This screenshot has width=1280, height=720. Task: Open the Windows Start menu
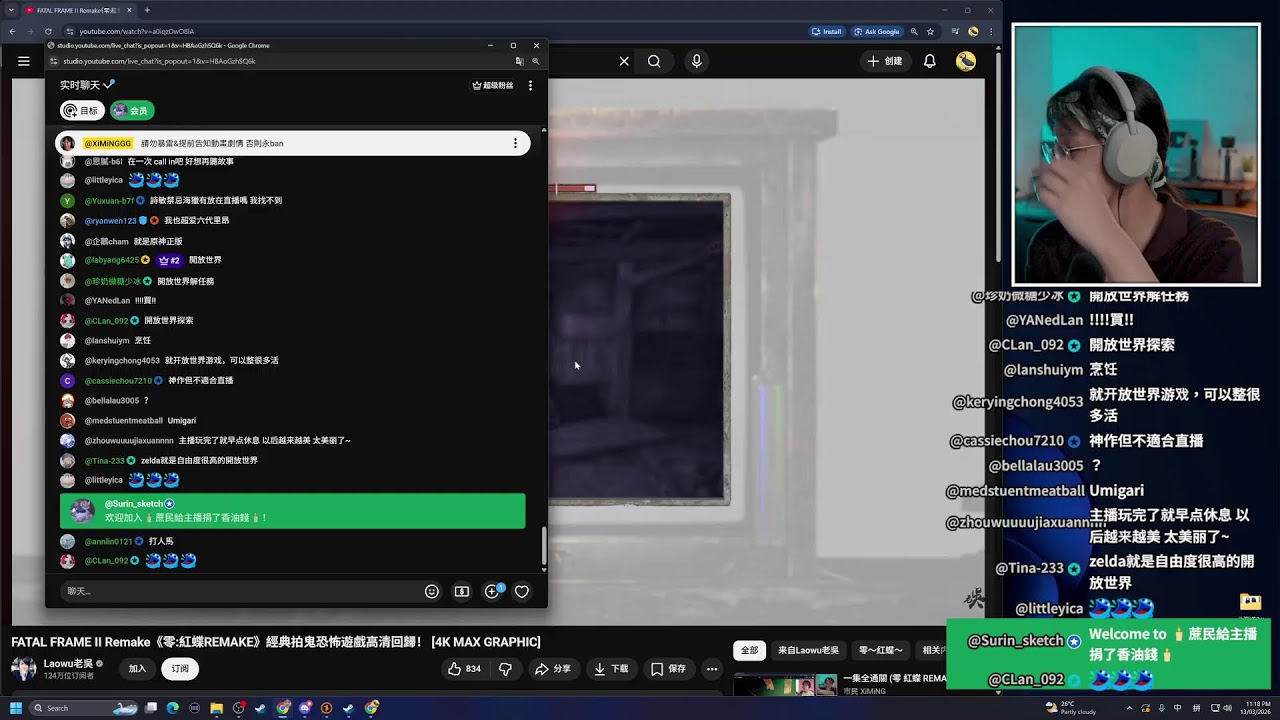click(15, 708)
